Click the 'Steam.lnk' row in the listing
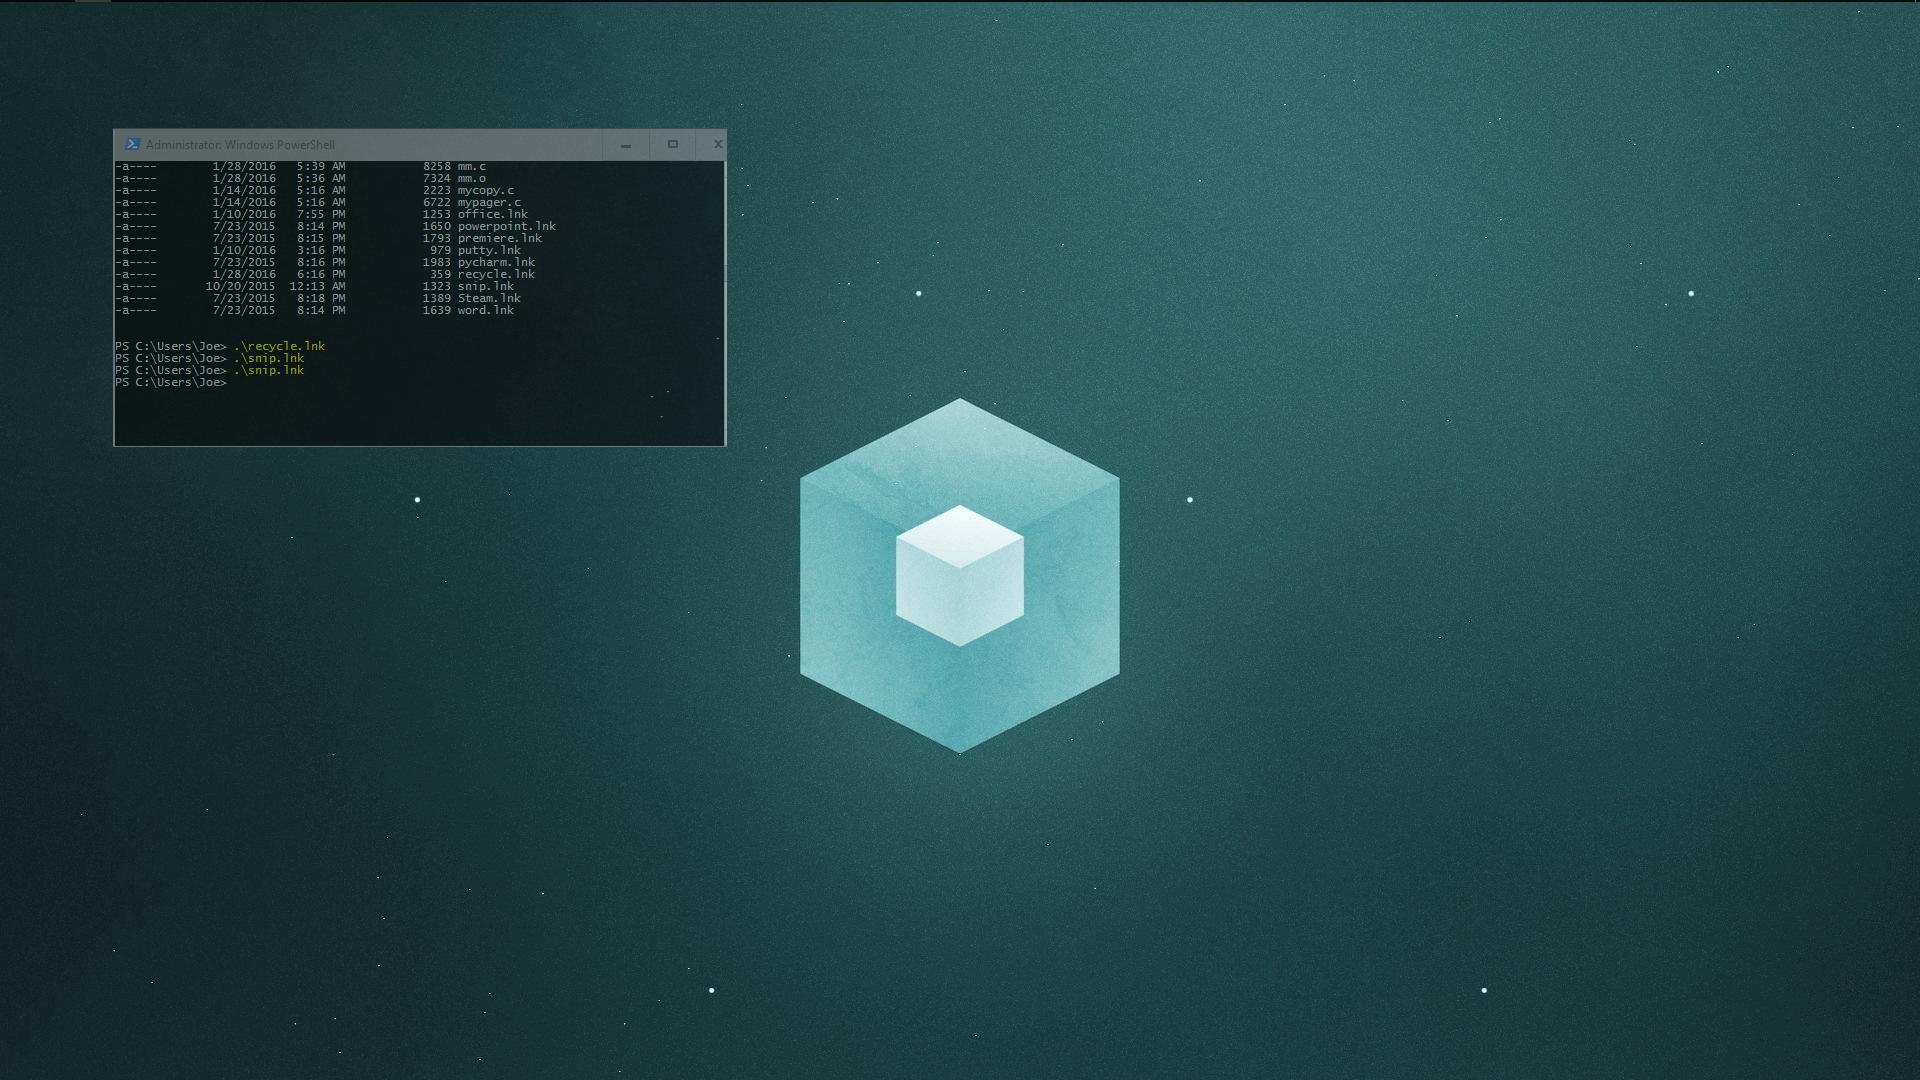Viewport: 1920px width, 1080px height. (x=489, y=299)
